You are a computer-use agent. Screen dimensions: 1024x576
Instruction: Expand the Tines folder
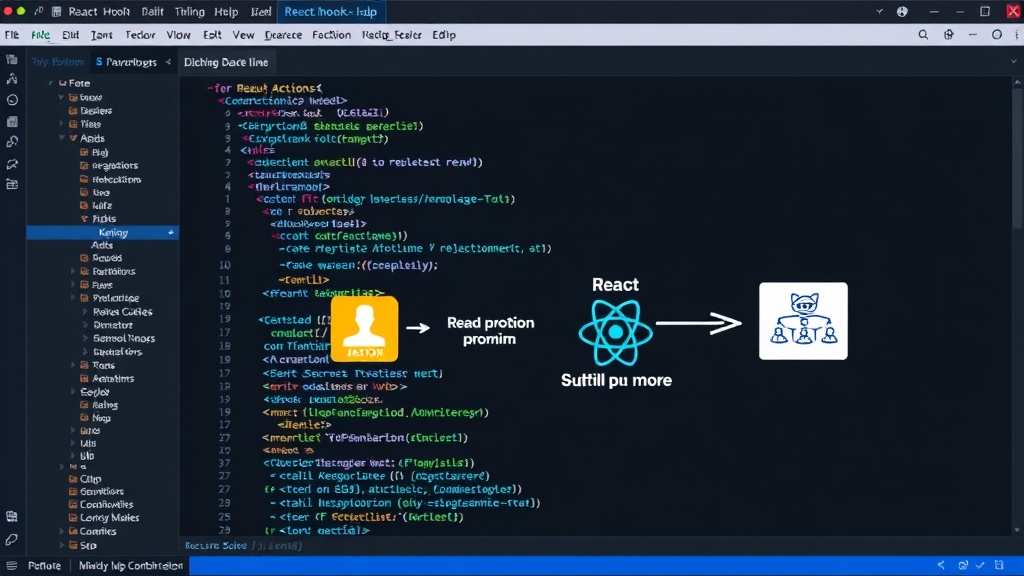click(x=61, y=124)
